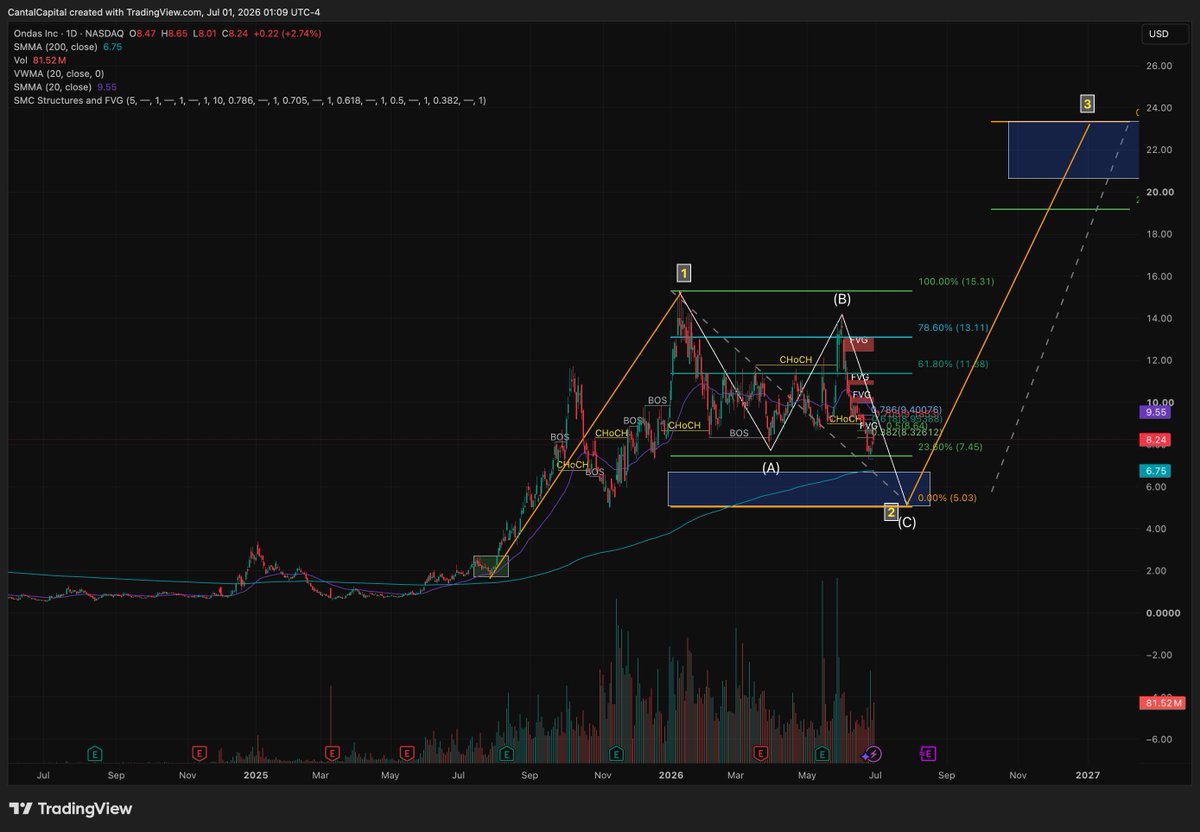1200x832 pixels.
Task: Select the lower blue demand zone rectangle
Action: pyautogui.click(x=799, y=489)
